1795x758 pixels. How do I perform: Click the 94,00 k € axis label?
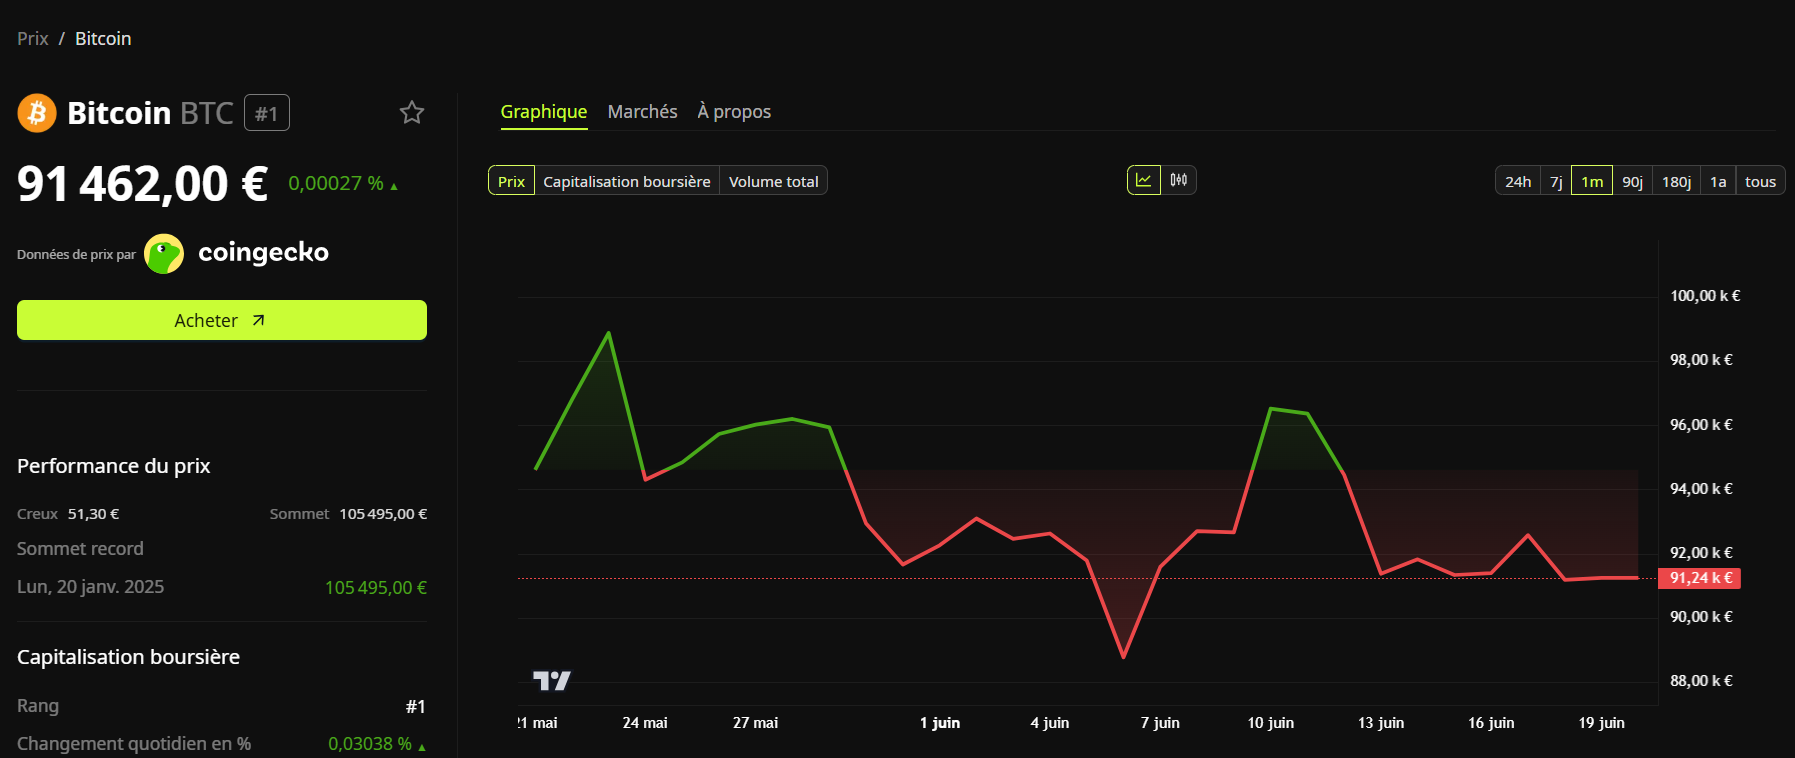(1701, 489)
